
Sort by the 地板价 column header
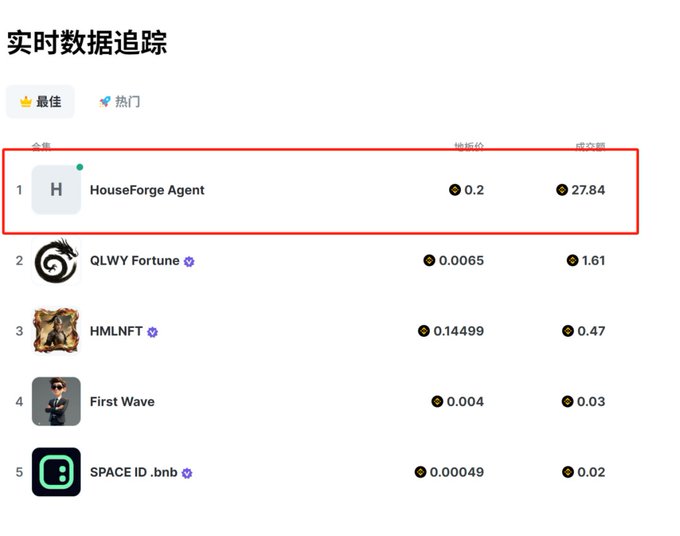[468, 146]
